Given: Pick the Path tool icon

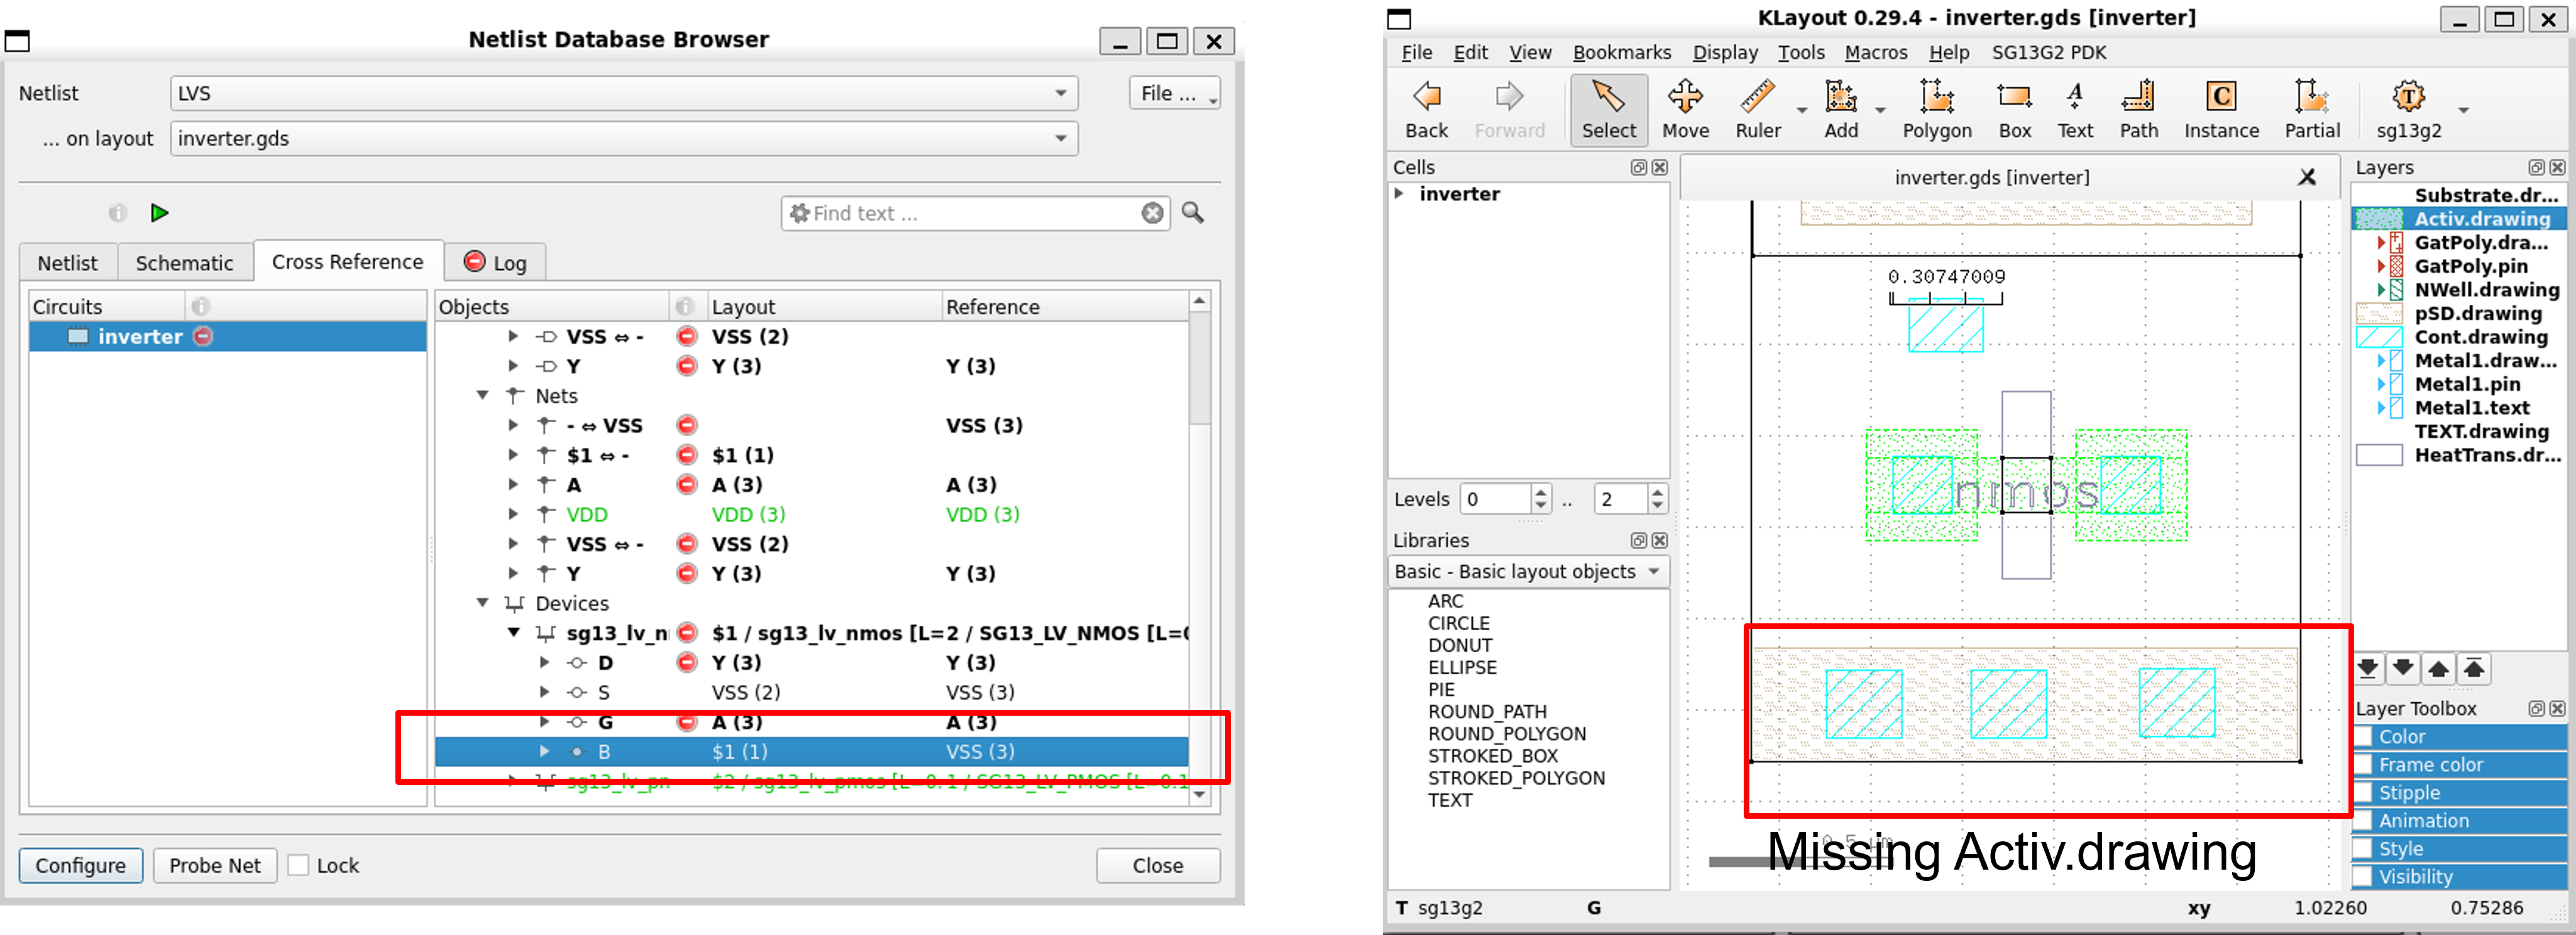Looking at the screenshot, I should pyautogui.click(x=2138, y=108).
